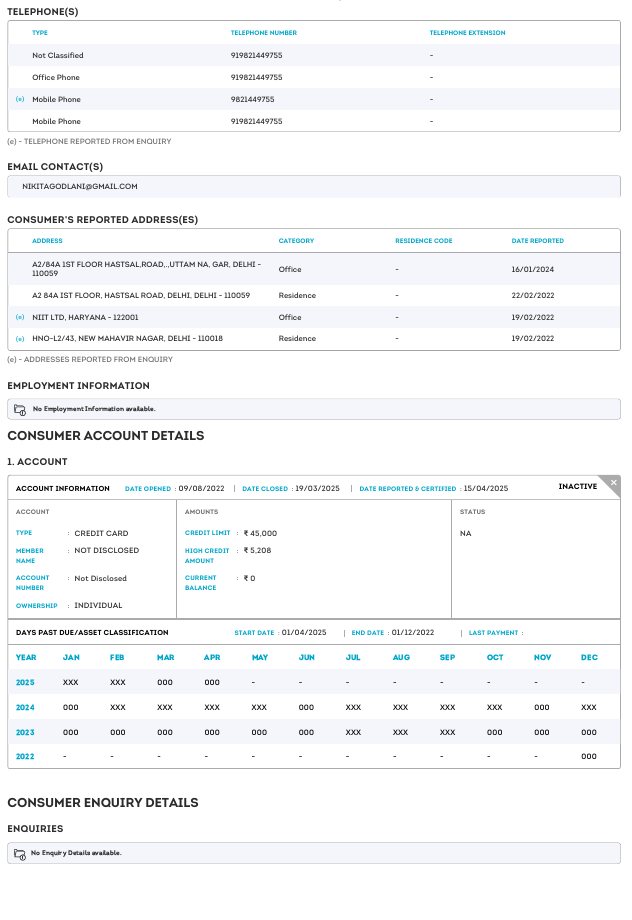Click the (e) marker beside HNO-L2/43 address

click(x=20, y=339)
